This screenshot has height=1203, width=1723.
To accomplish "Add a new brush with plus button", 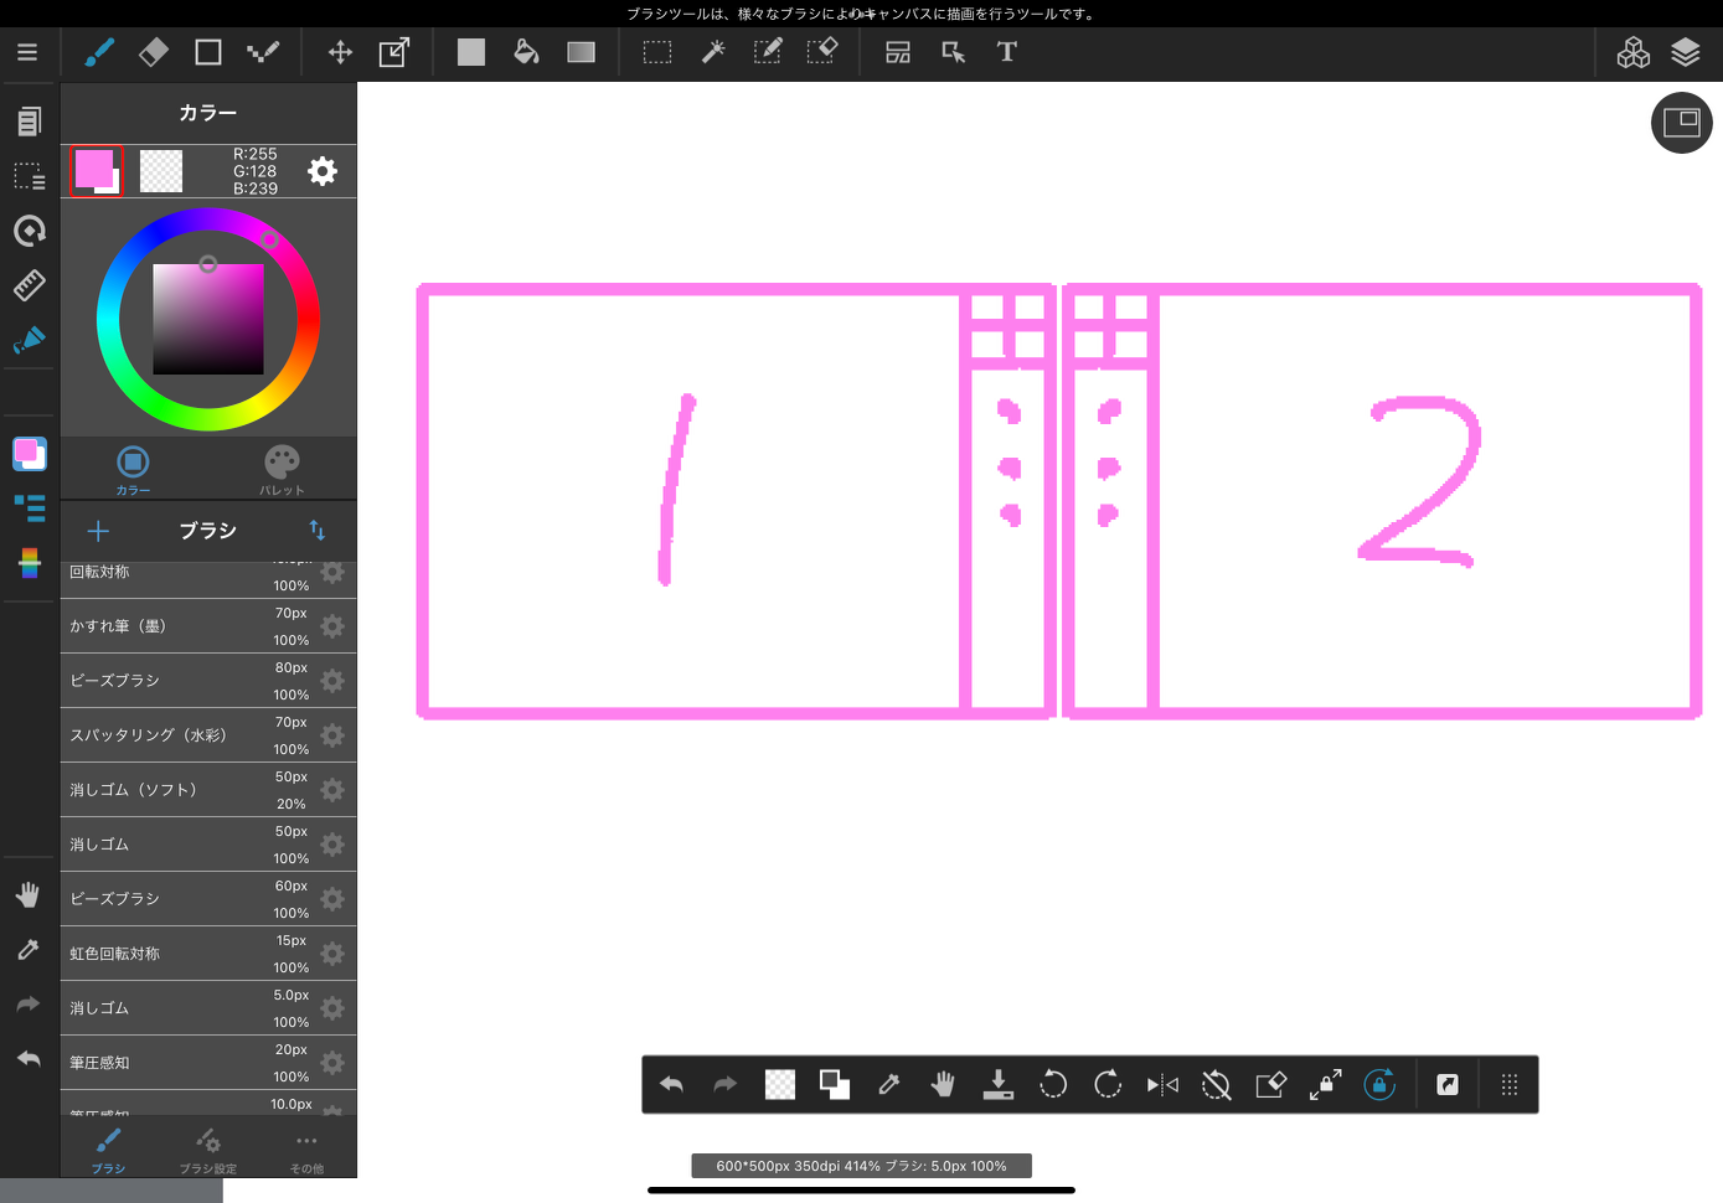I will (x=98, y=531).
